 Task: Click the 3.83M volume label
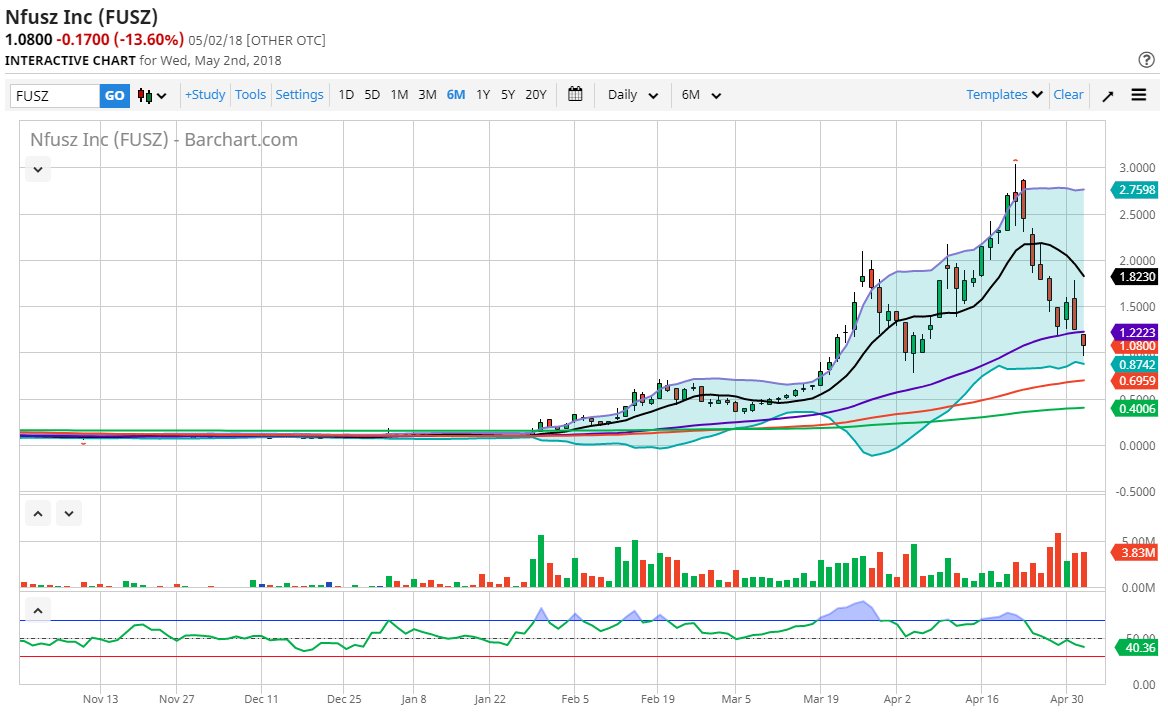(x=1136, y=553)
